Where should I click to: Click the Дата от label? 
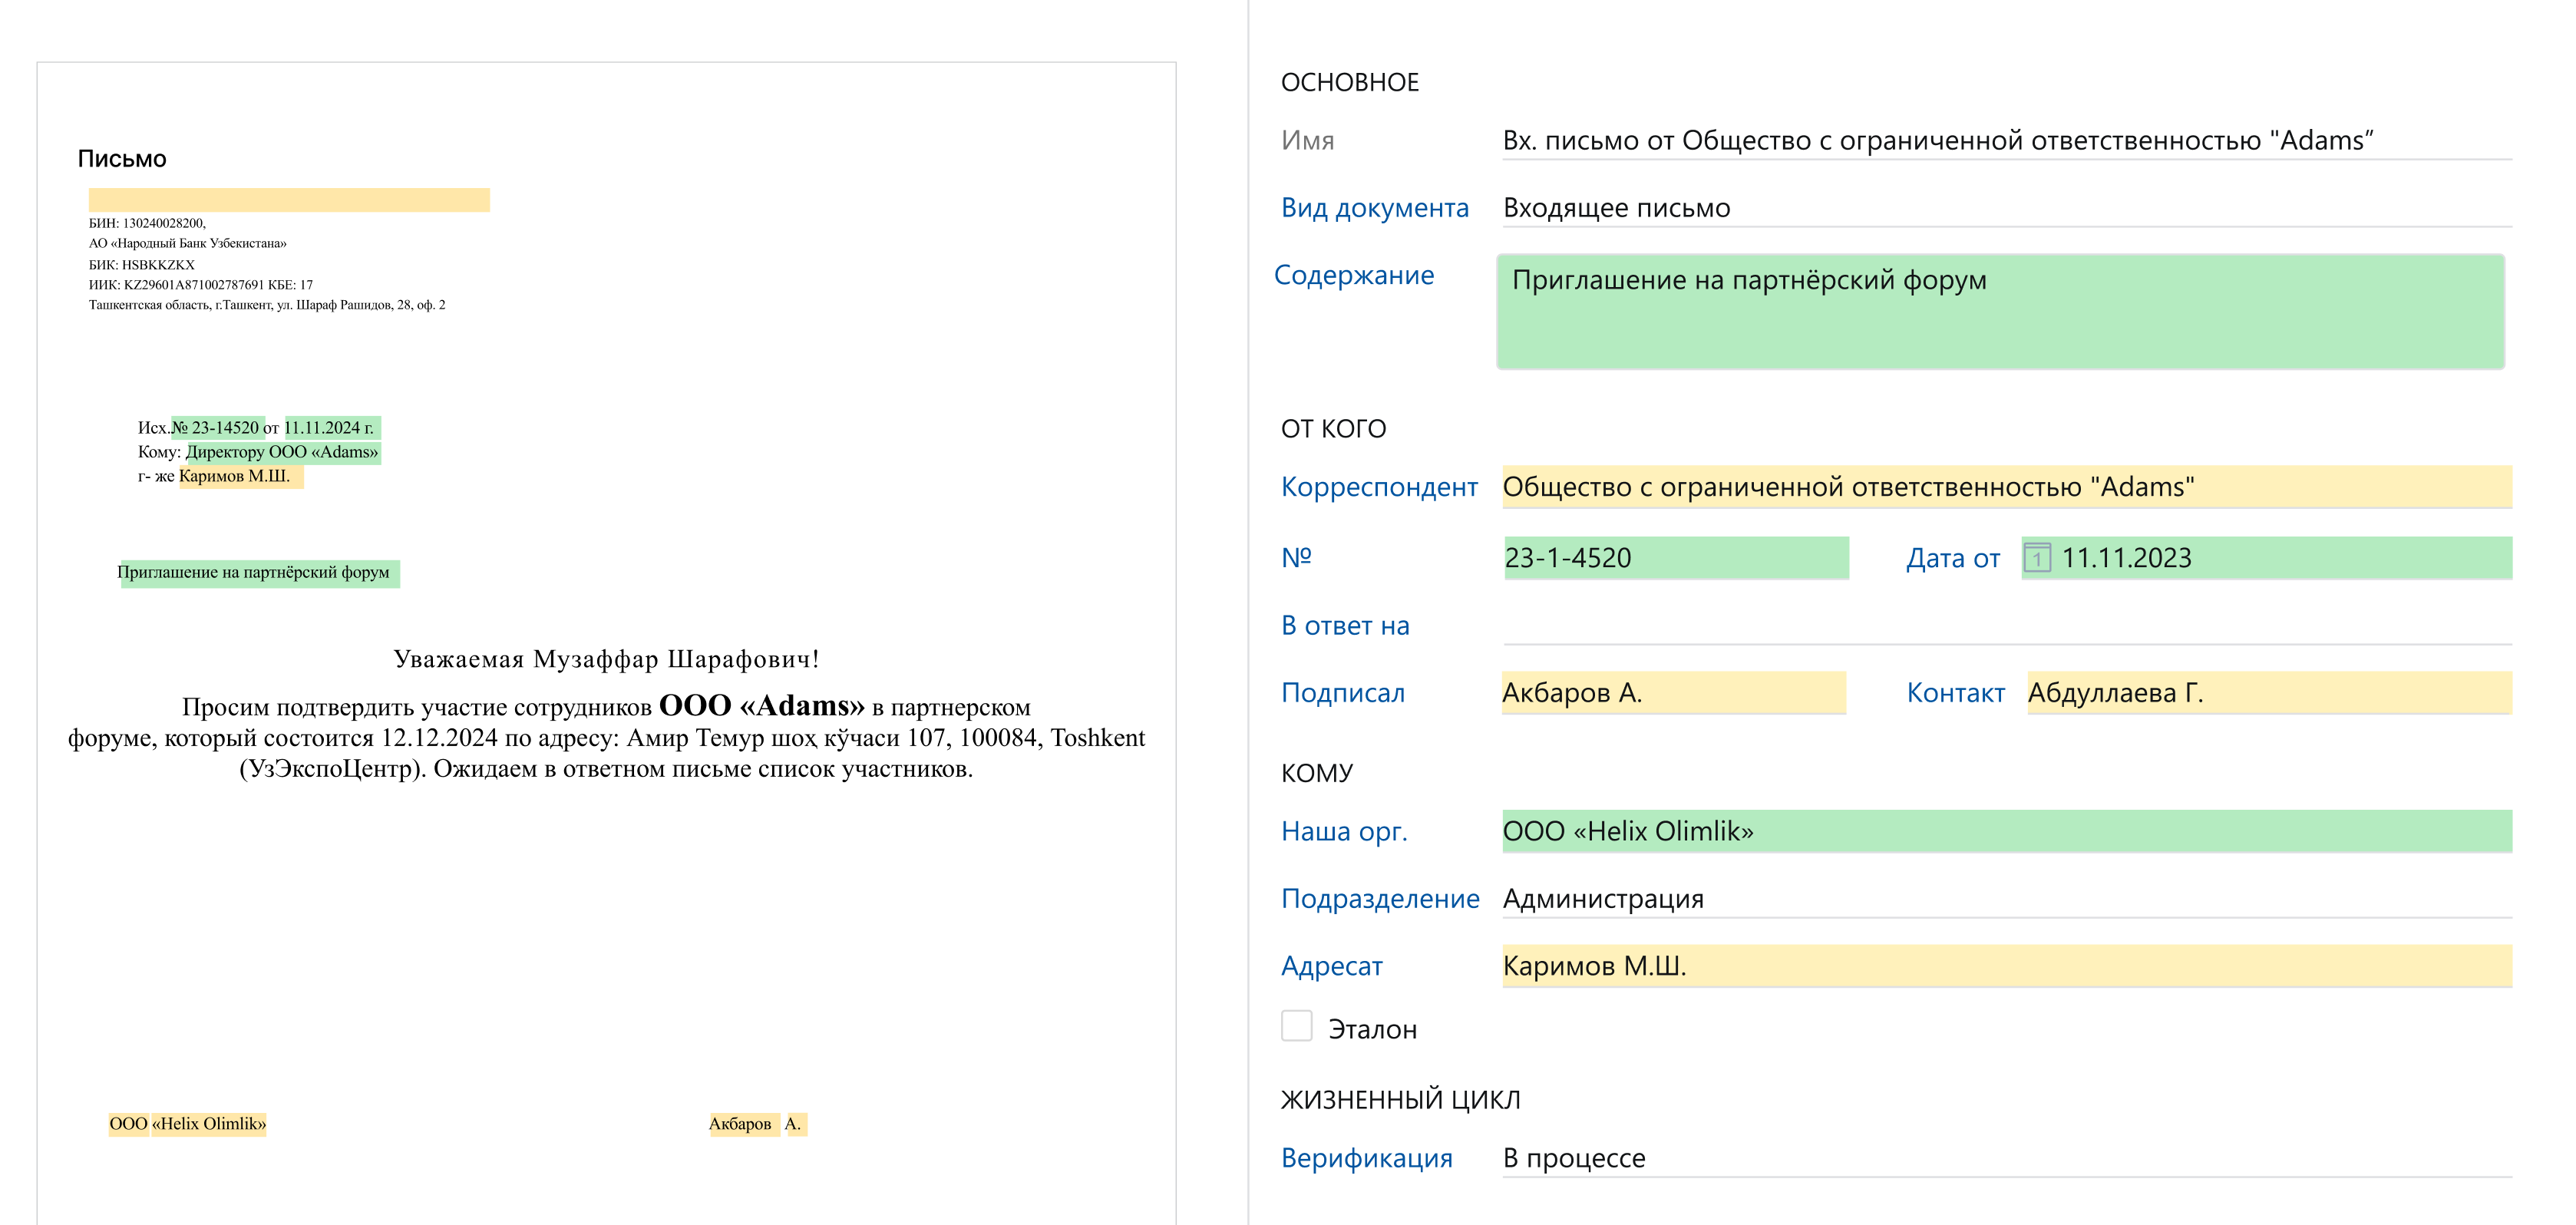point(1952,558)
